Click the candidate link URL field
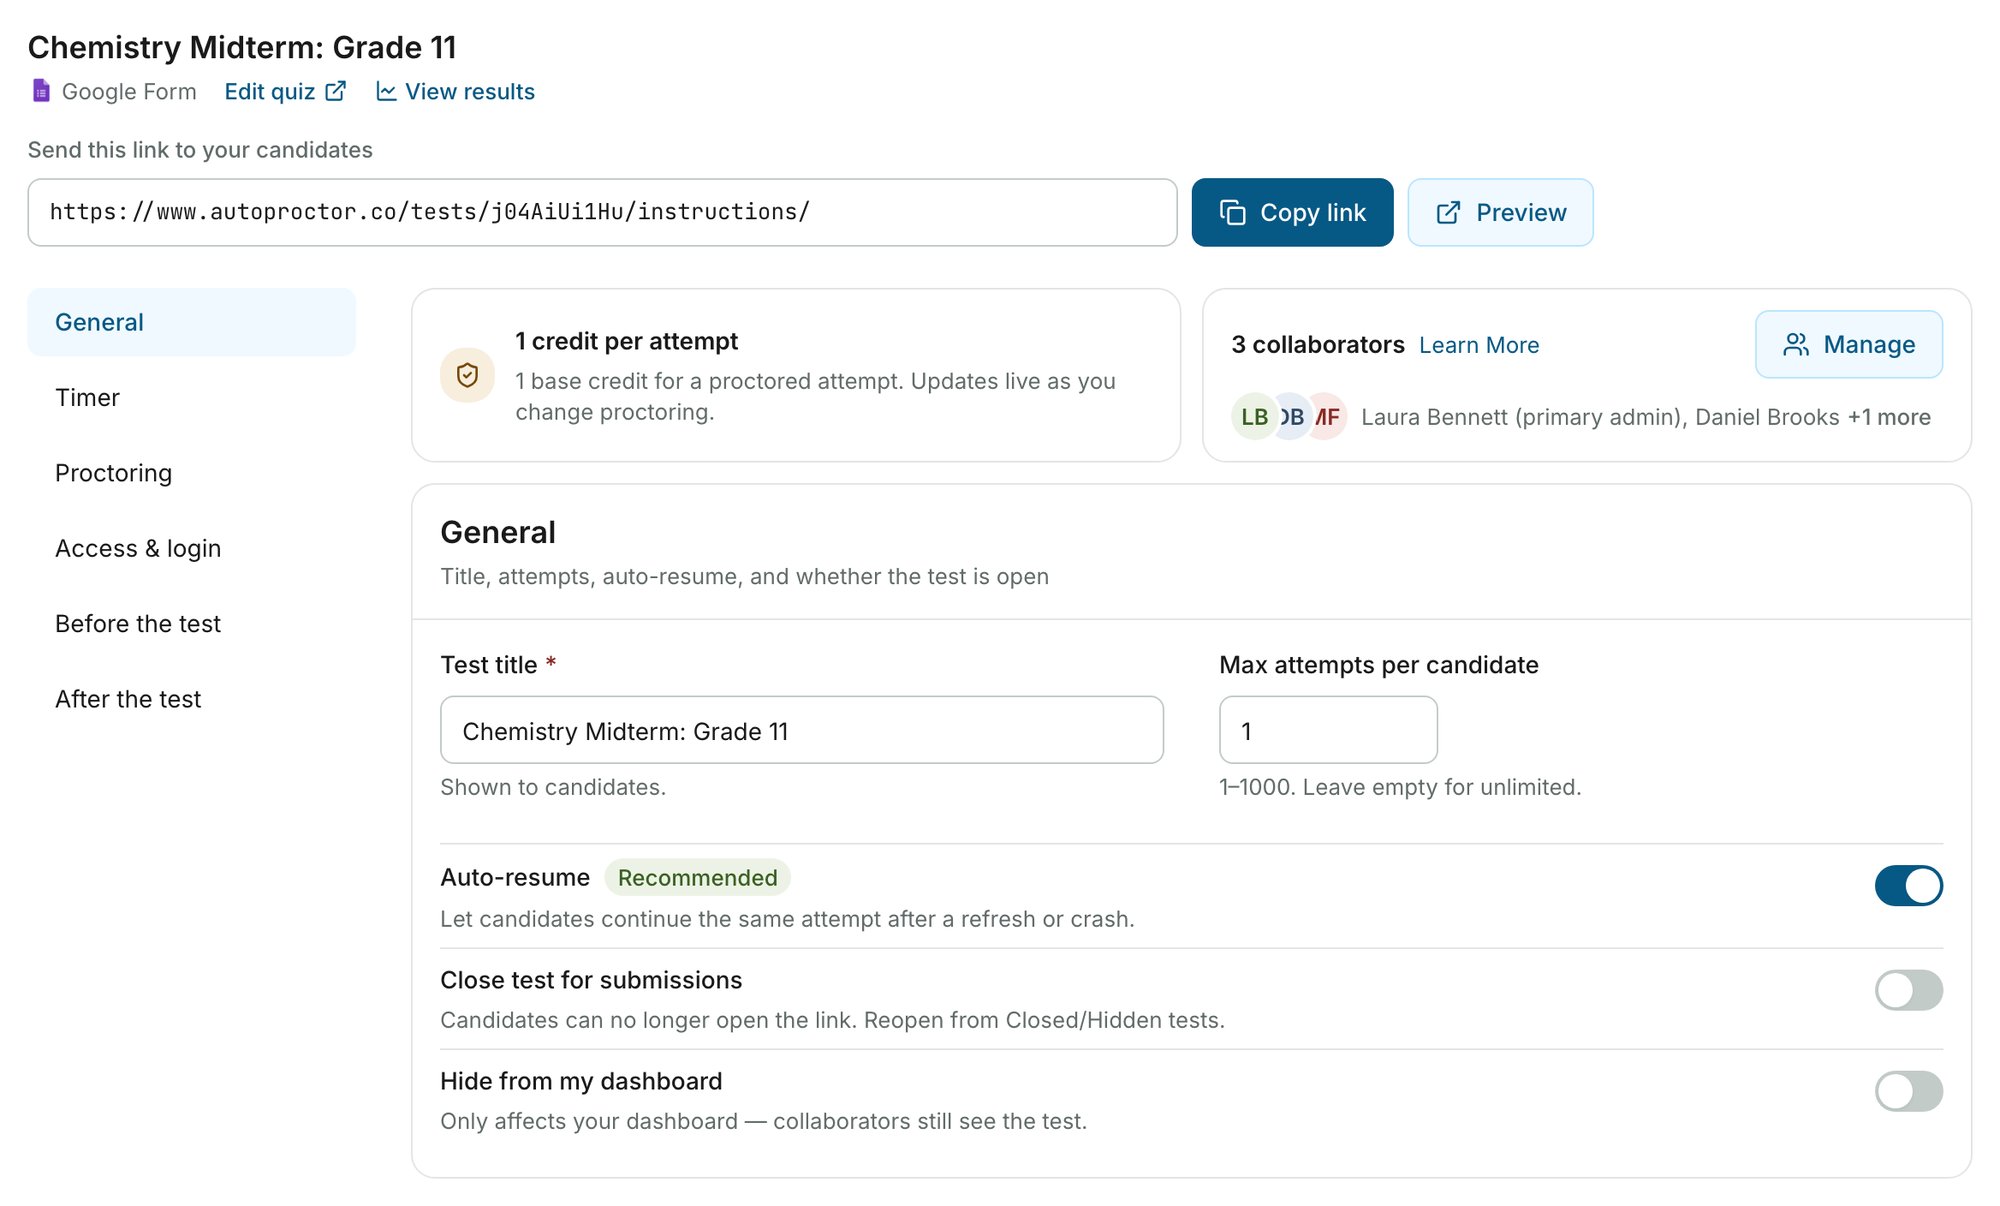This screenshot has height=1206, width=2000. 602,212
